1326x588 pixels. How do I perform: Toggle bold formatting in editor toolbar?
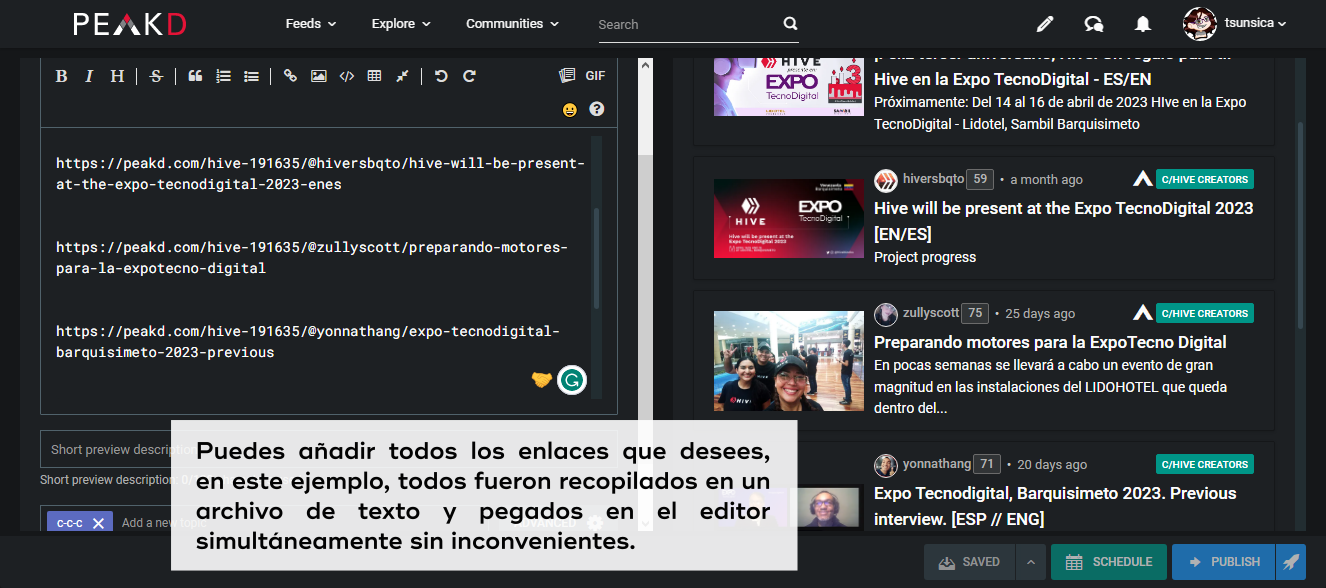(x=61, y=76)
